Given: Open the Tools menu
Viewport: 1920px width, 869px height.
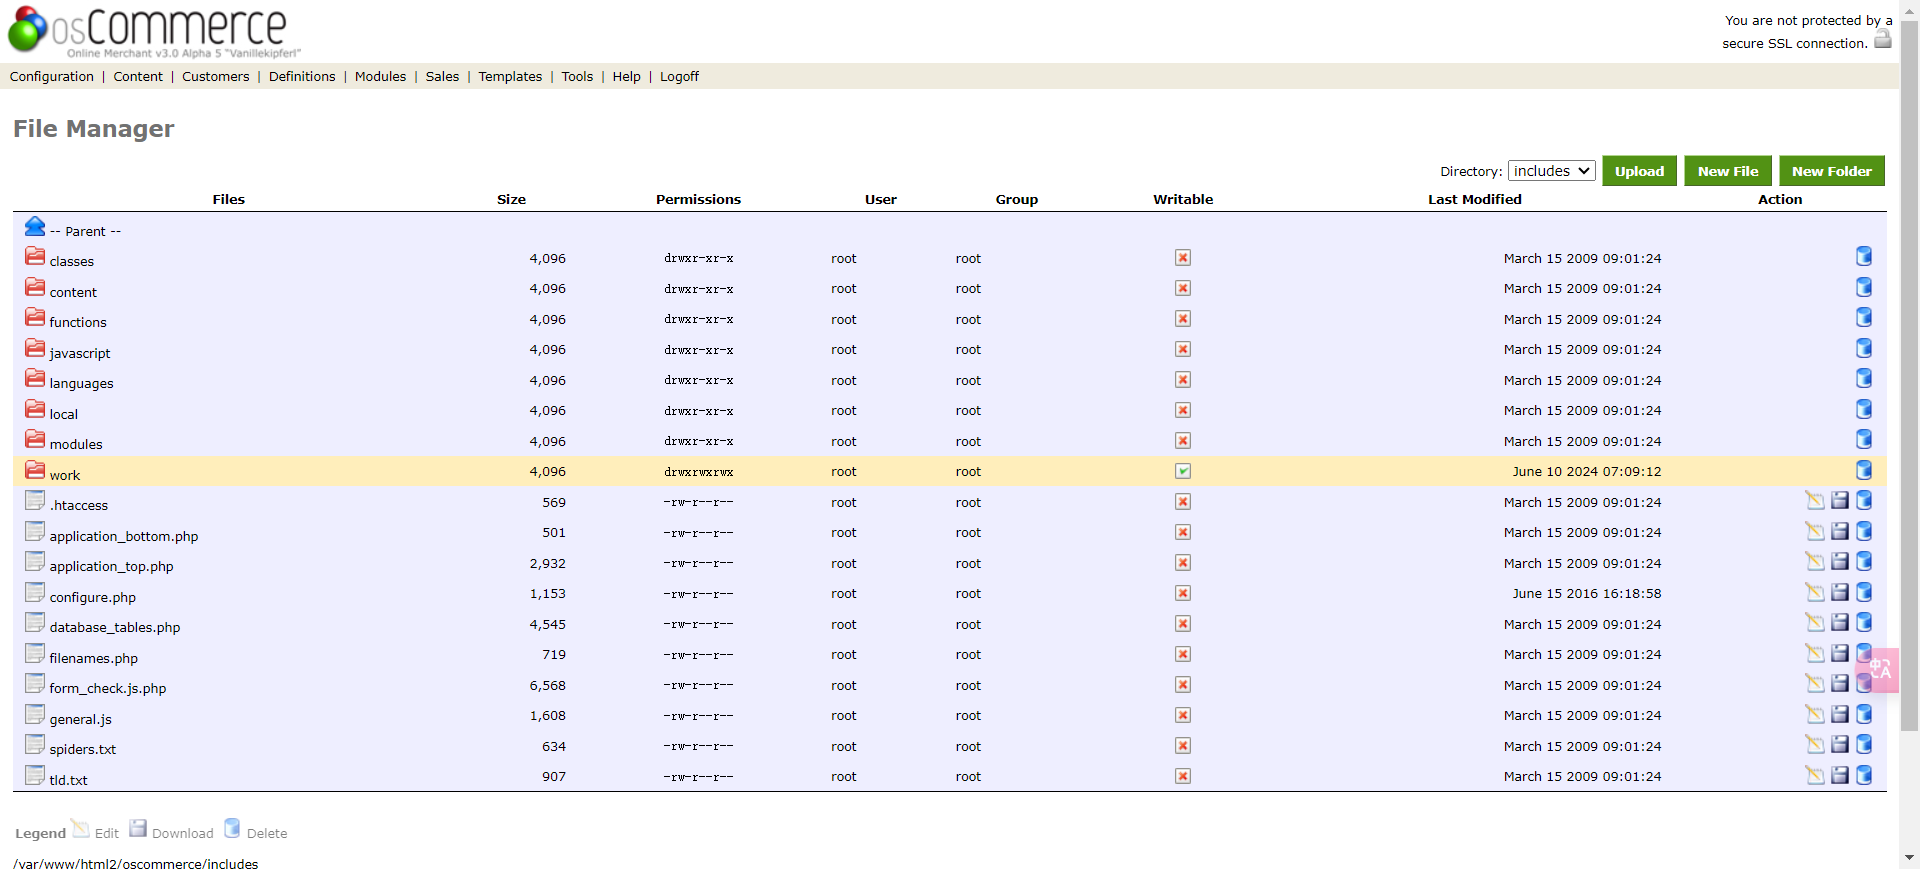Looking at the screenshot, I should [x=577, y=76].
